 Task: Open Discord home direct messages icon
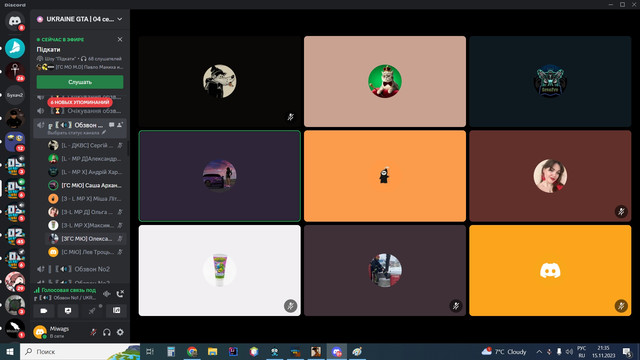click(x=15, y=21)
